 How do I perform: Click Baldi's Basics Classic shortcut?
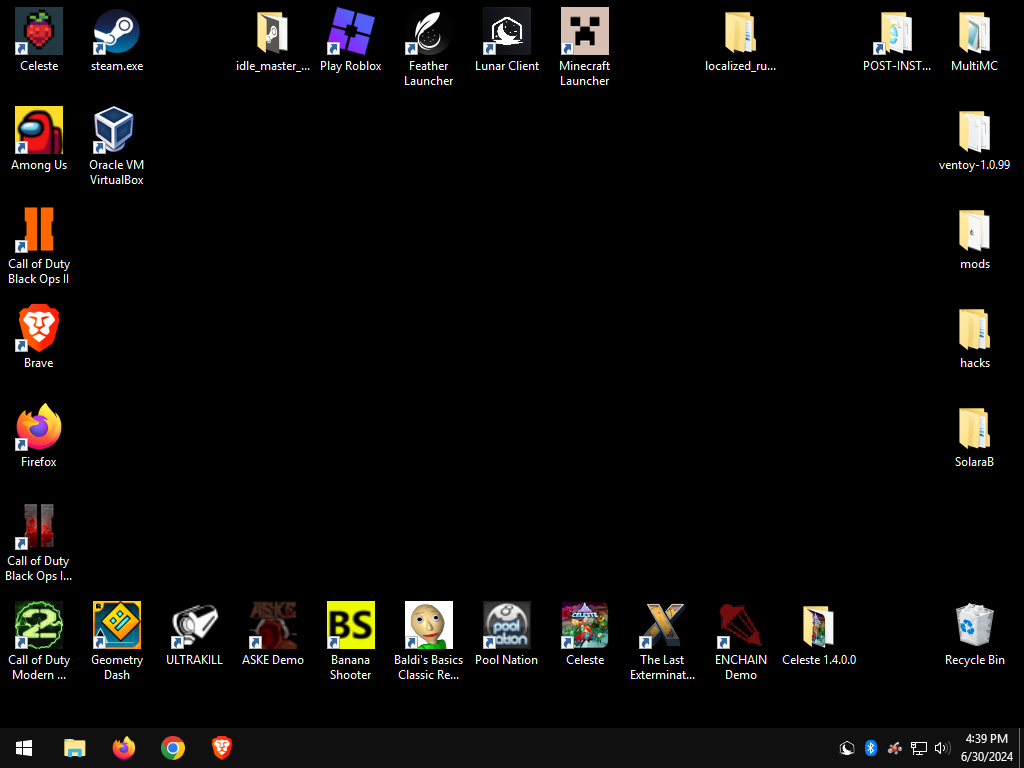[x=428, y=625]
